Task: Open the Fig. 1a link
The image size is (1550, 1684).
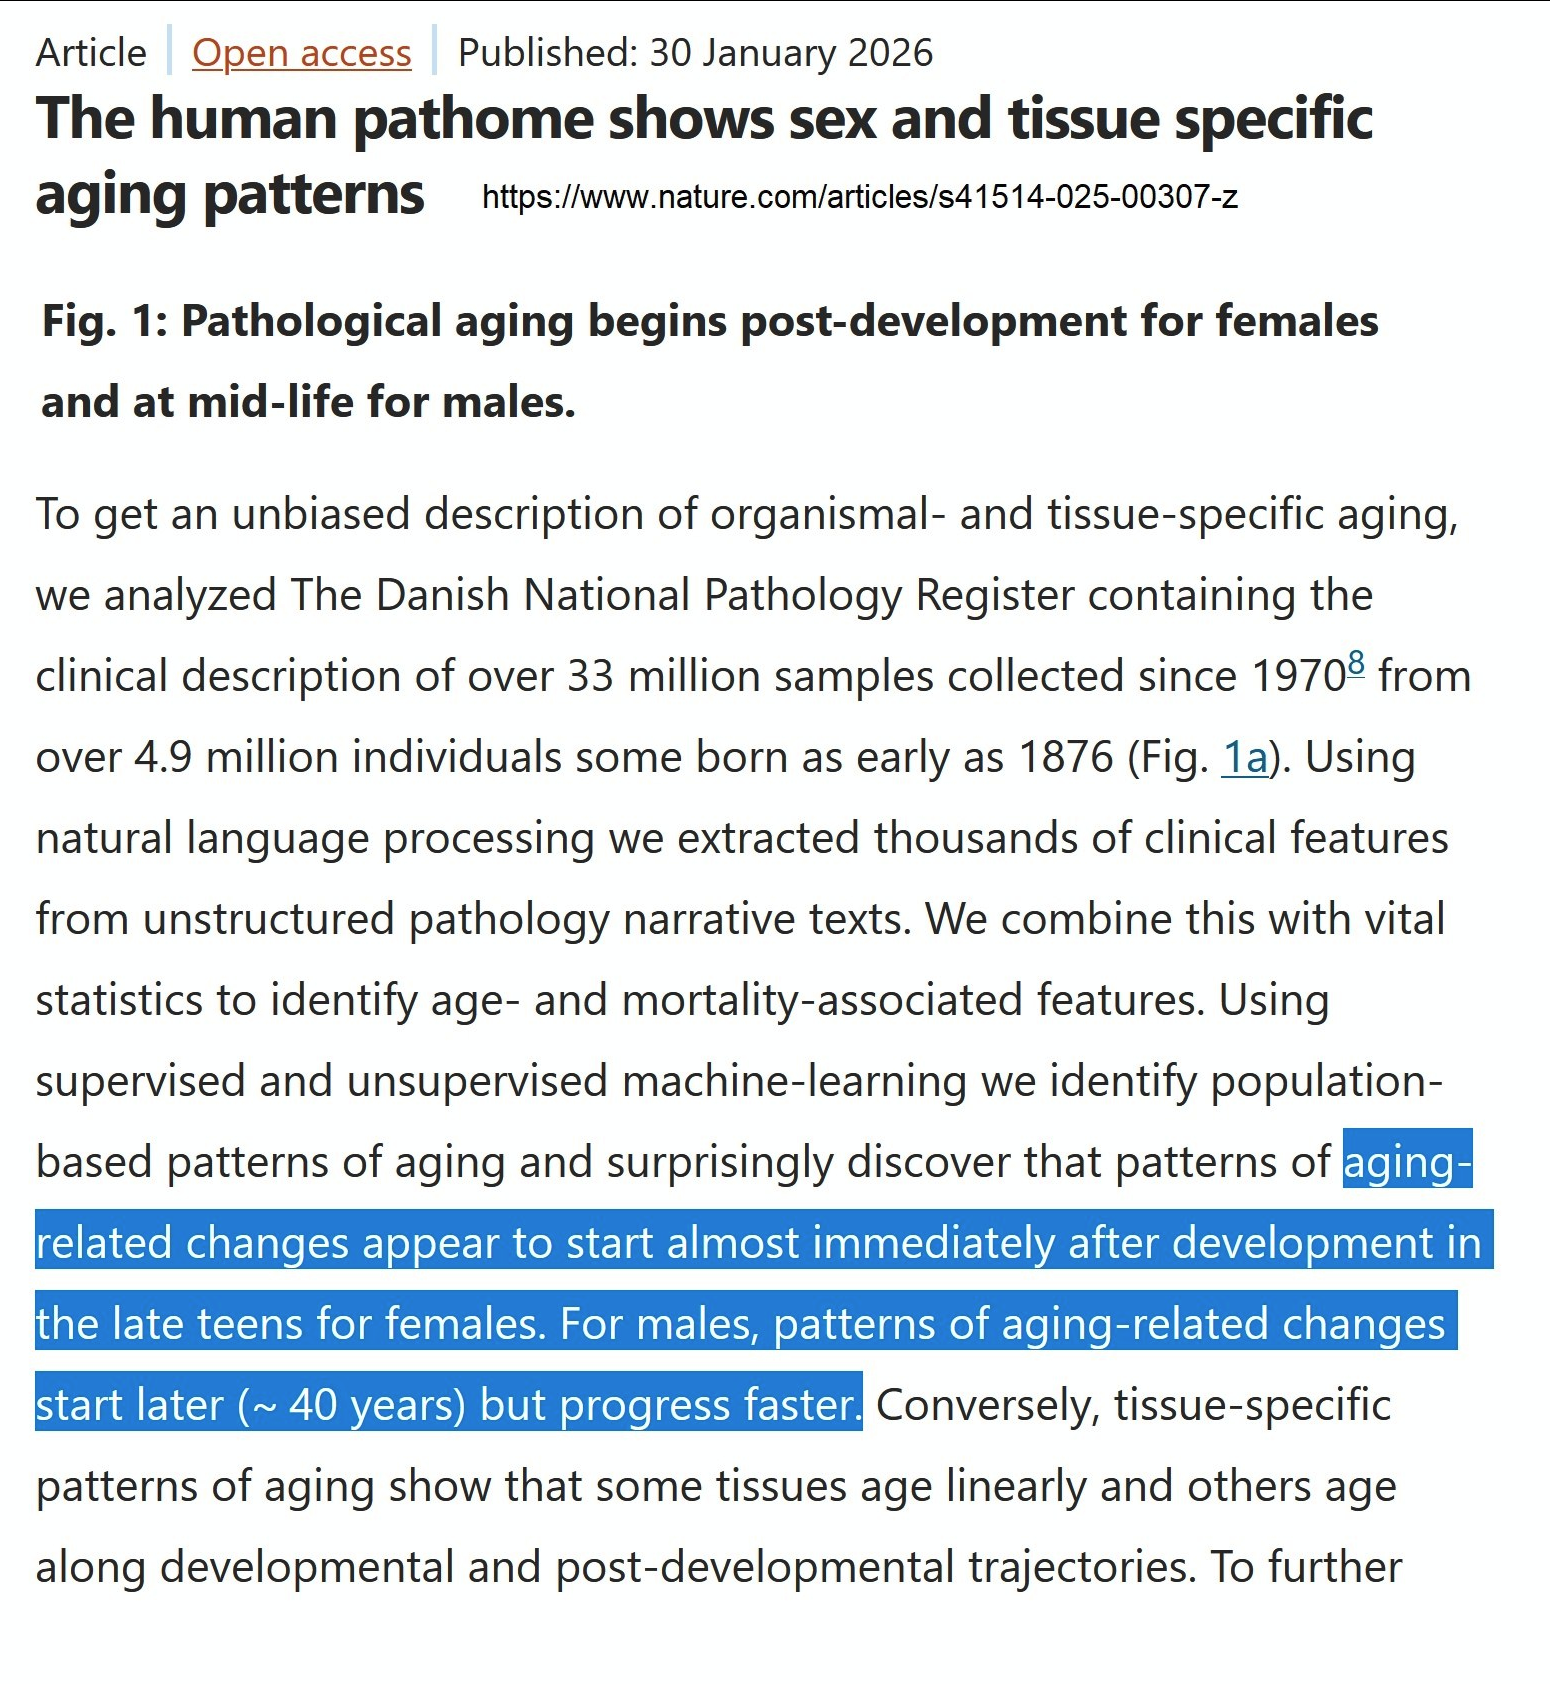Action: coord(1245,757)
